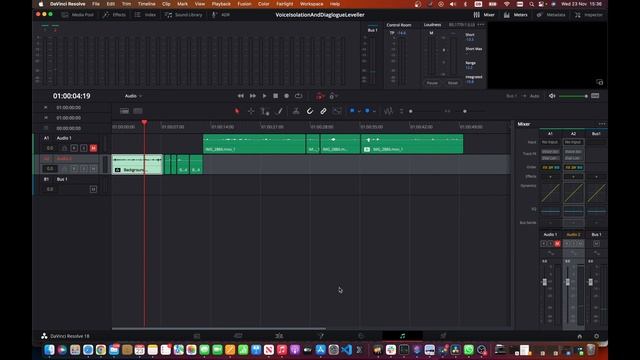The image size is (640, 360).
Task: Click the rewind transport button
Action: 240,96
